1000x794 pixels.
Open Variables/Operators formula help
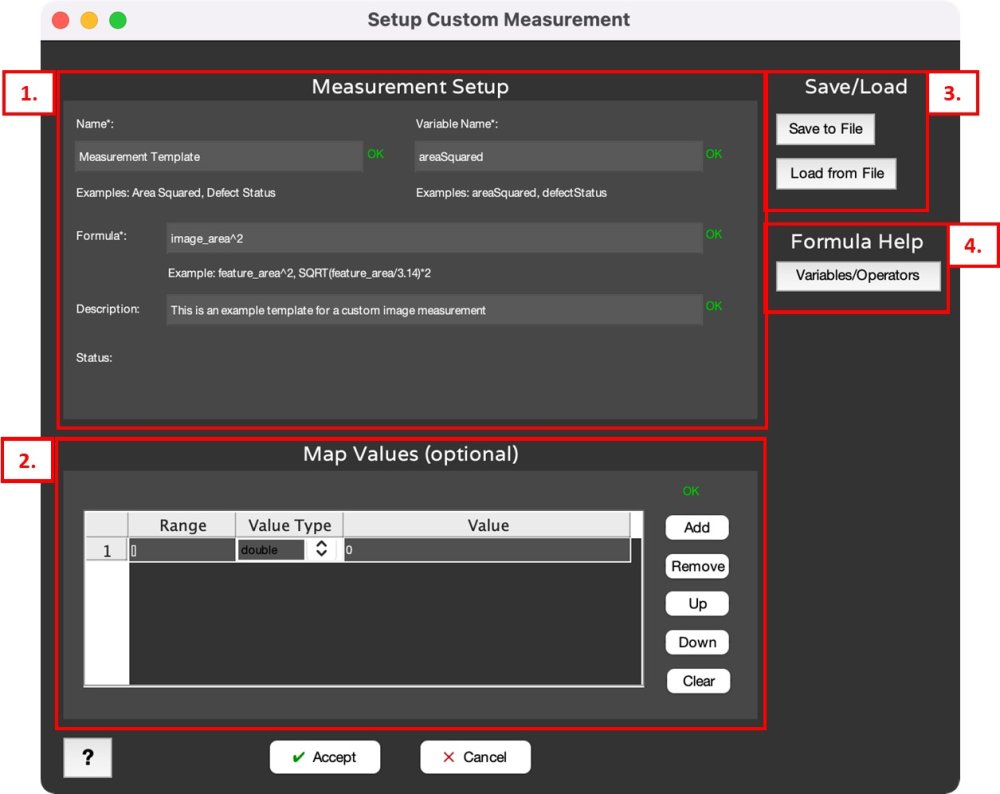pos(858,276)
